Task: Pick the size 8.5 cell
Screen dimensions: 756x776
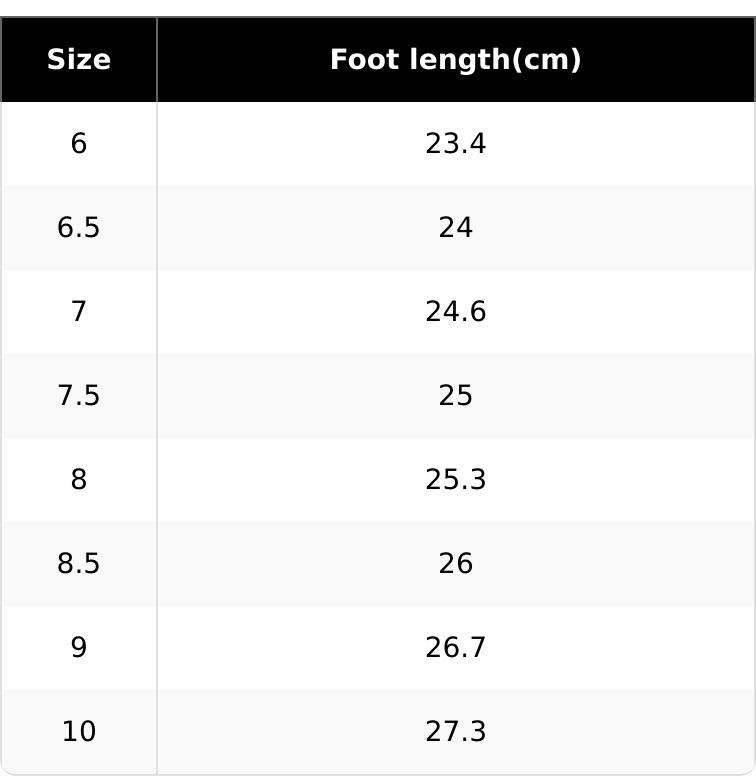Action: (78, 564)
